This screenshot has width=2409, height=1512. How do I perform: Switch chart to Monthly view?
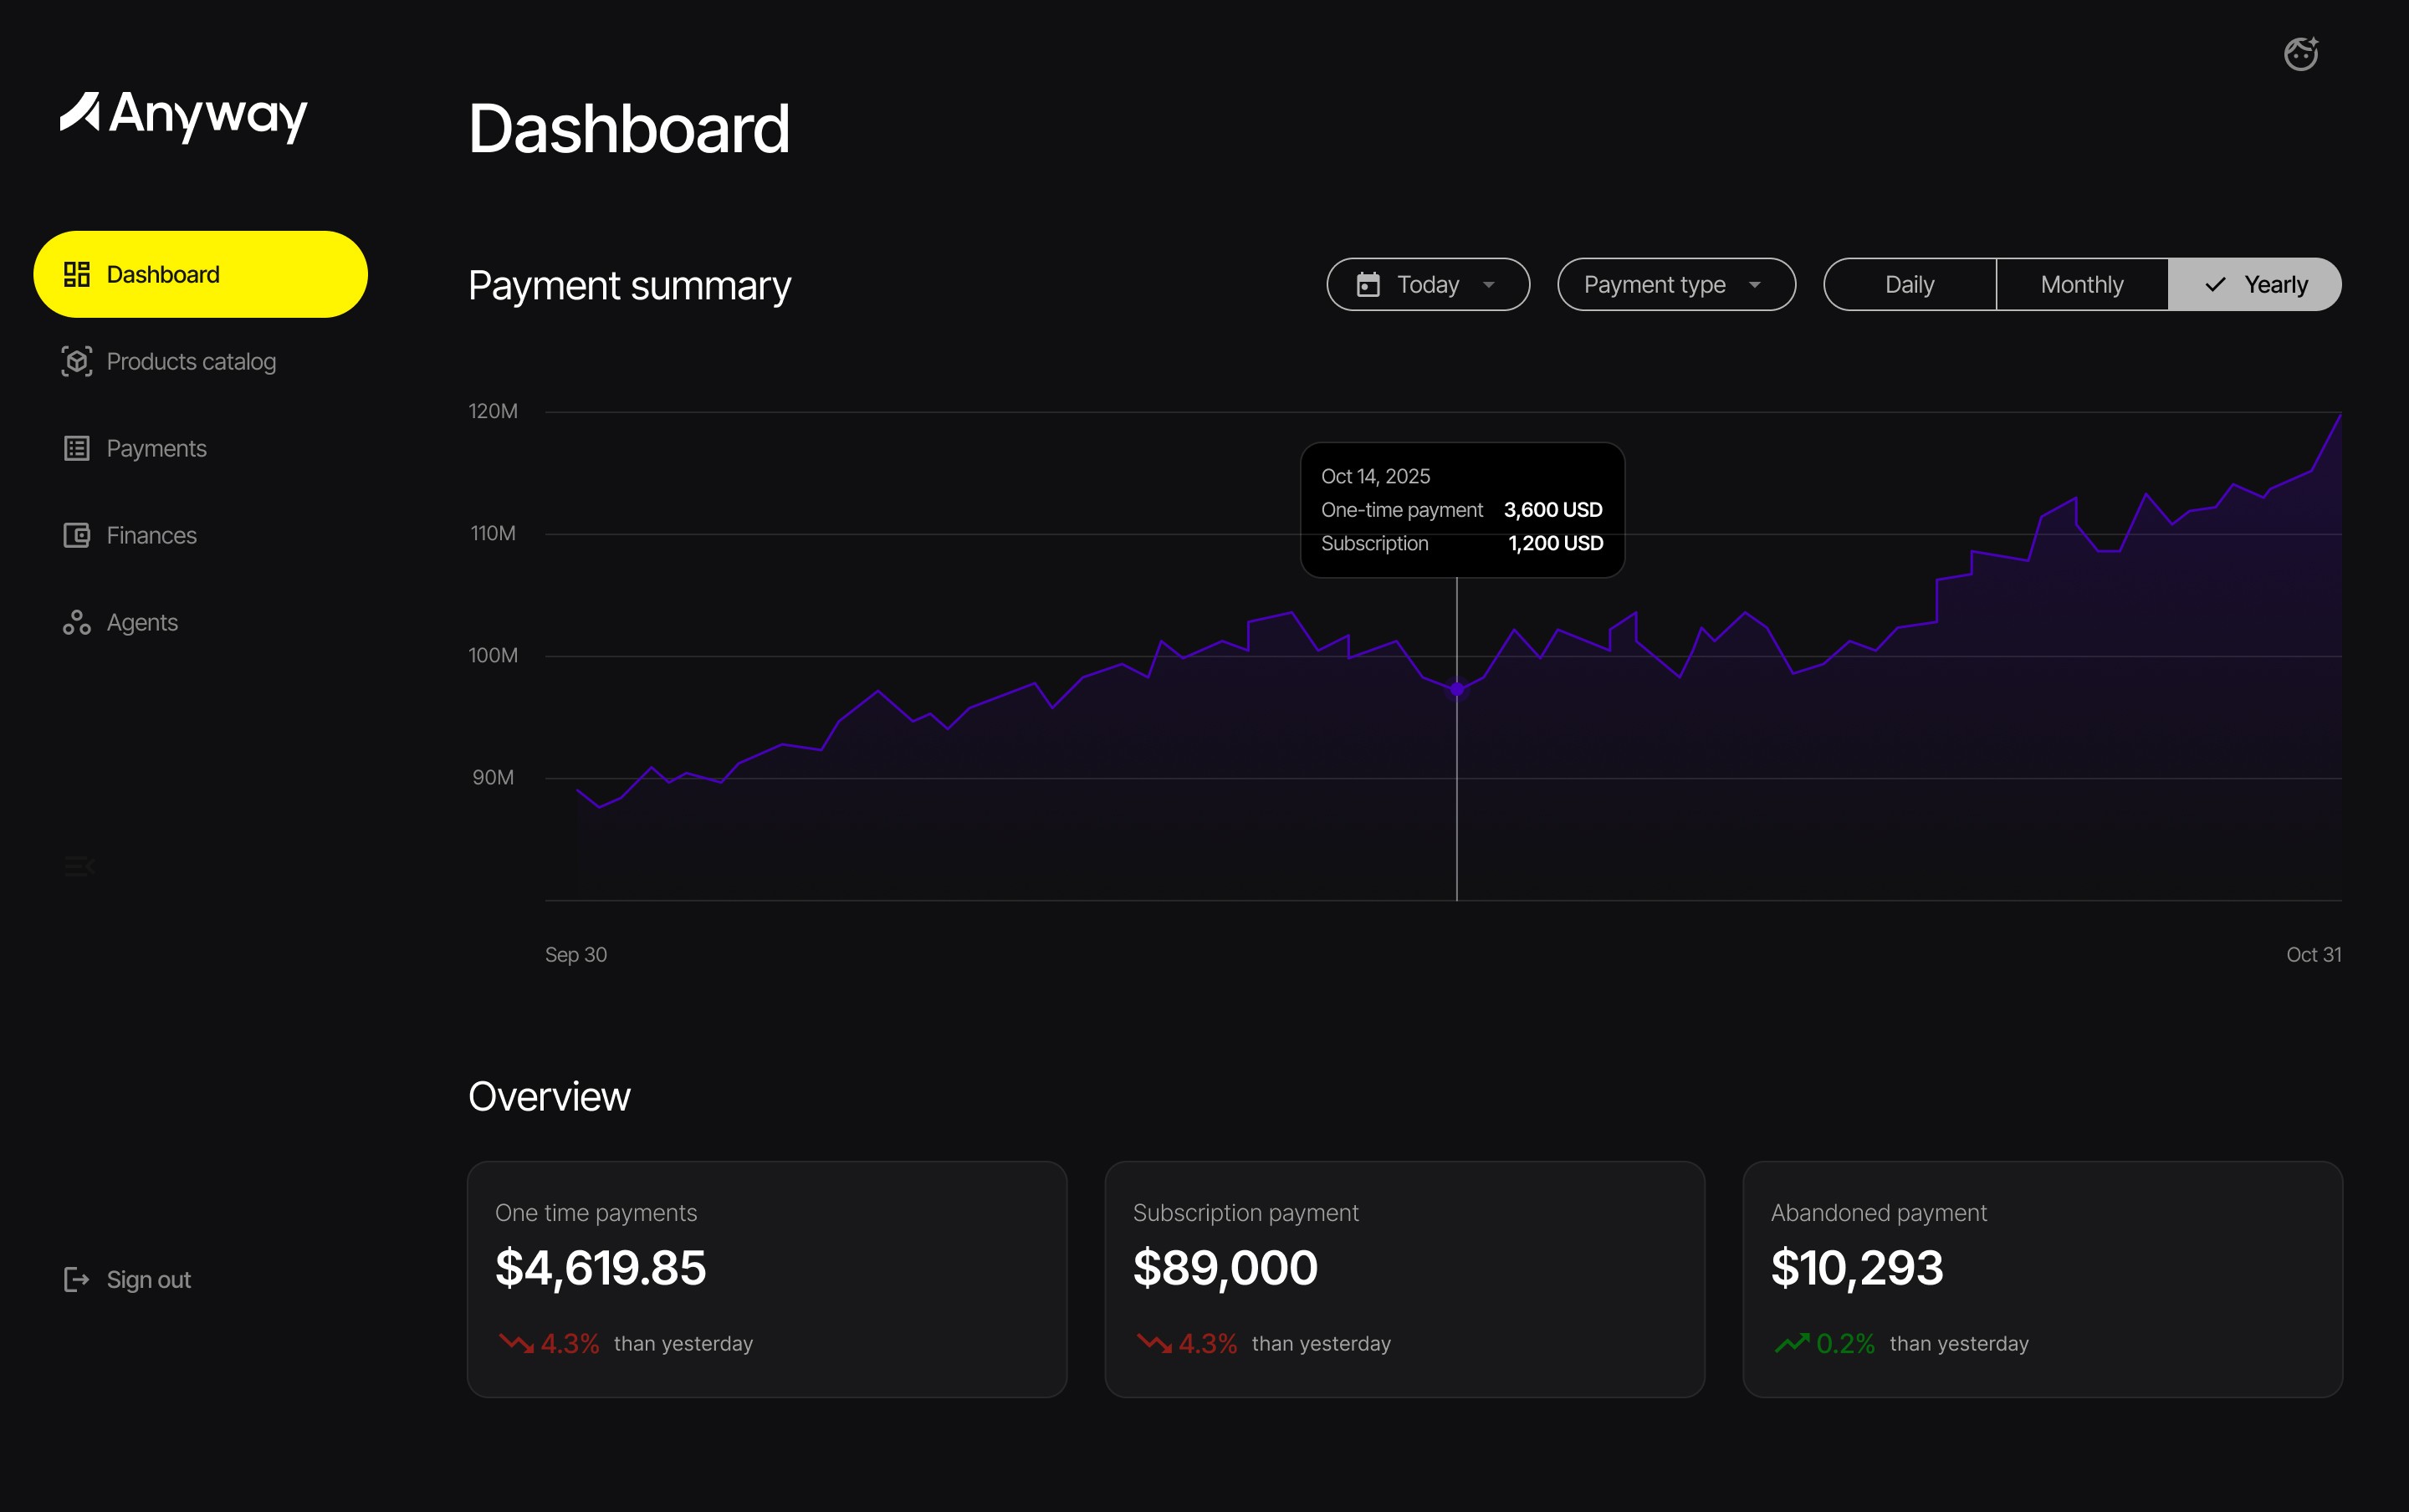click(x=2081, y=285)
